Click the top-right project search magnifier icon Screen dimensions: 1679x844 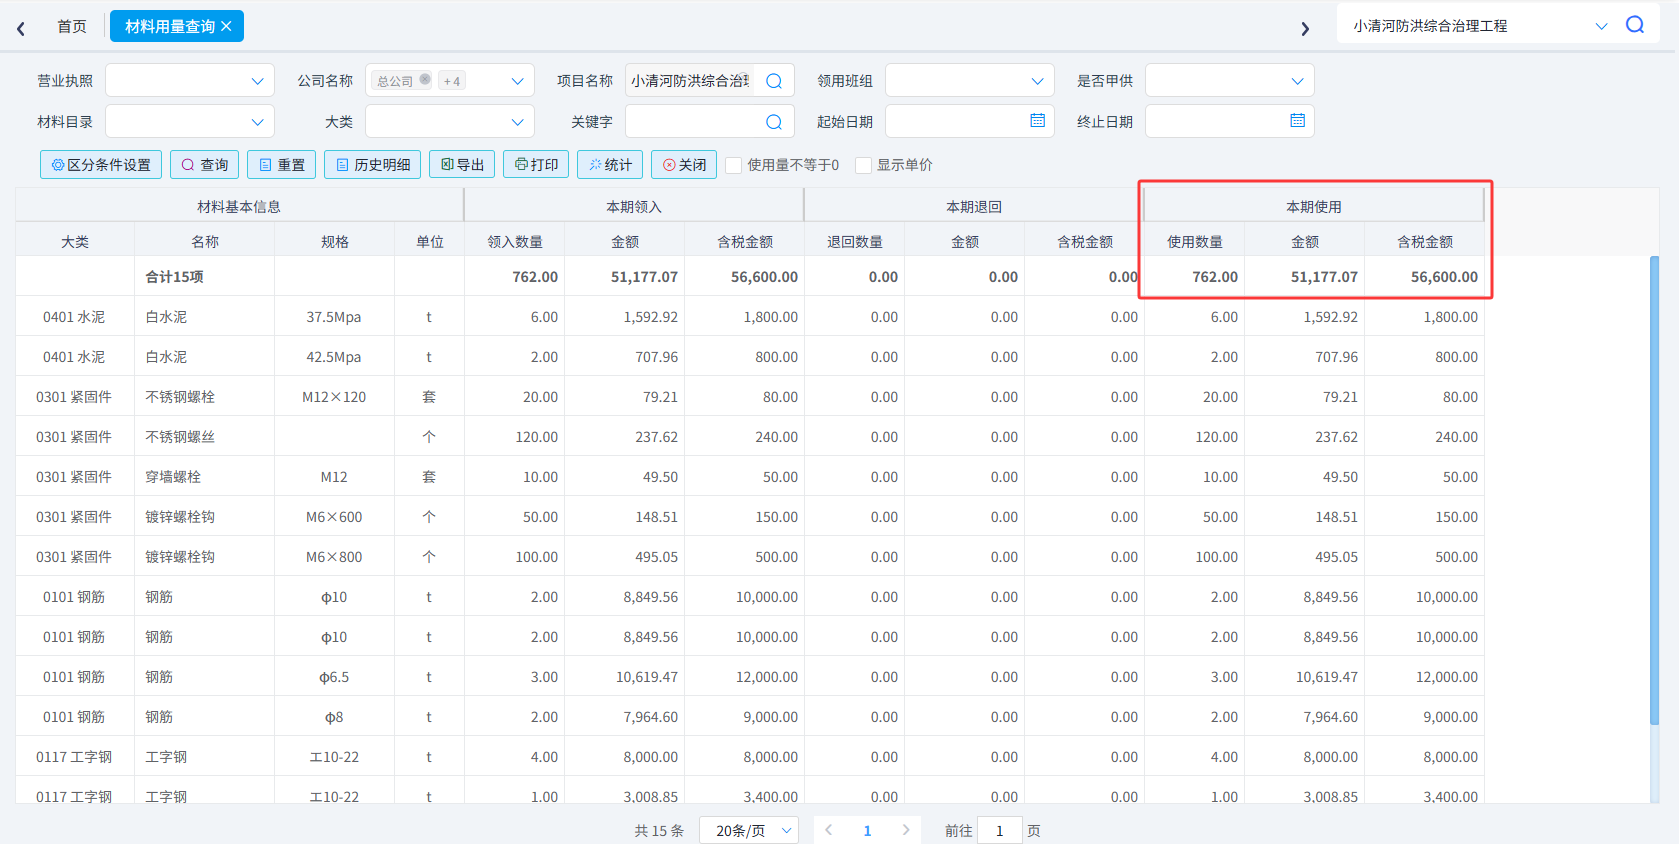tap(1635, 25)
